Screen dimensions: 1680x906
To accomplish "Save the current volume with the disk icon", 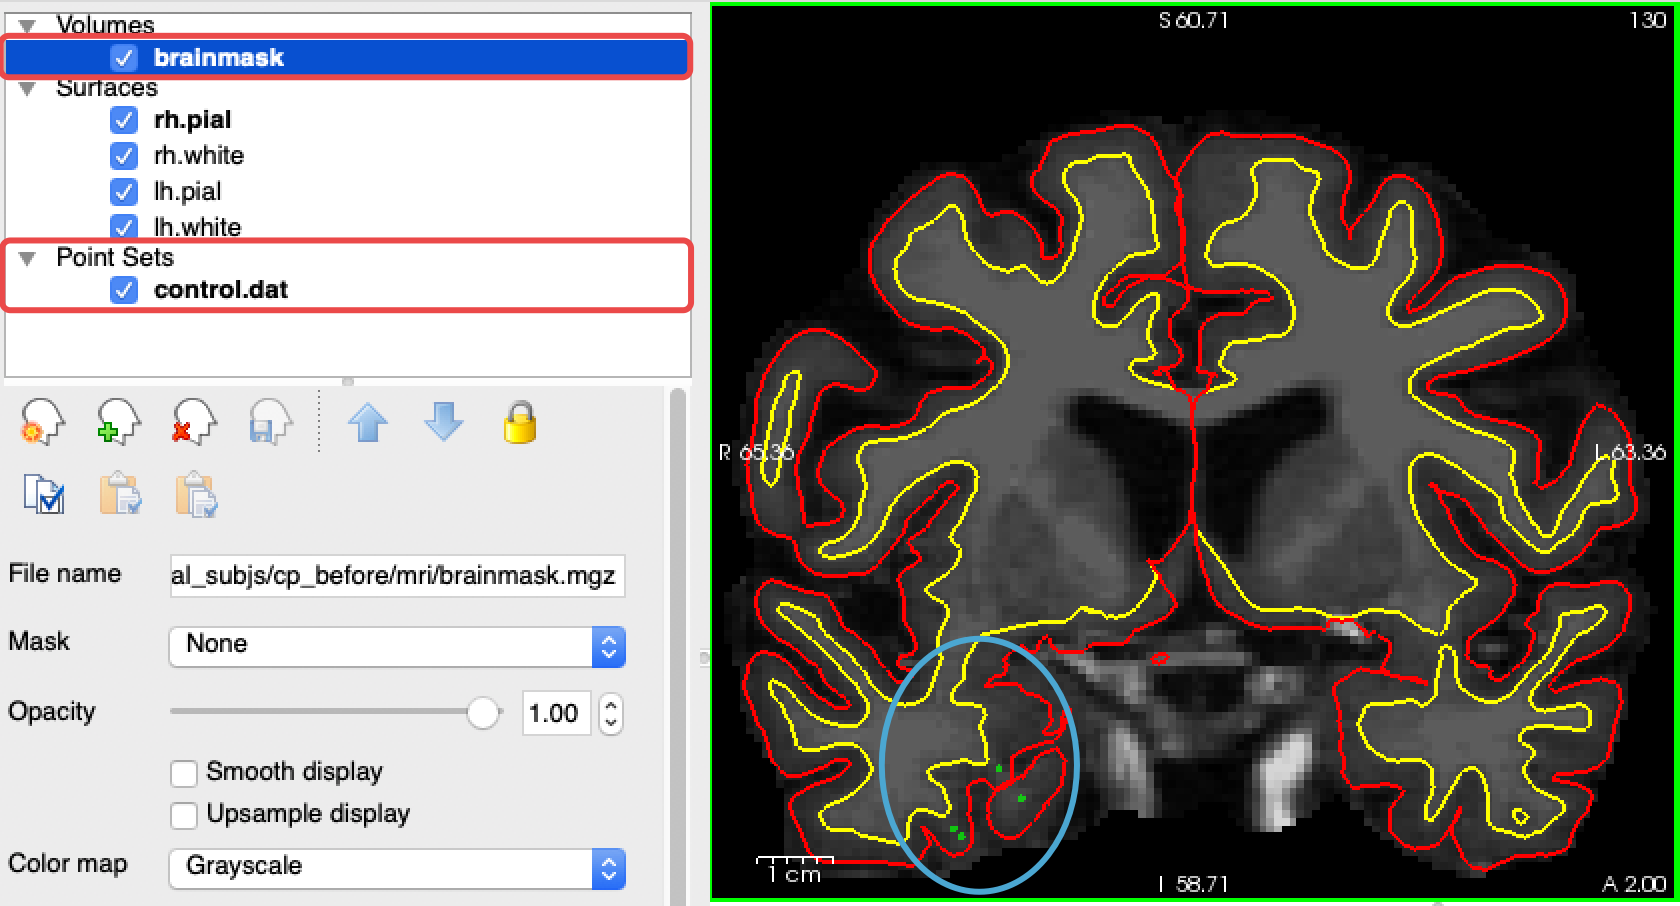I will tap(268, 423).
